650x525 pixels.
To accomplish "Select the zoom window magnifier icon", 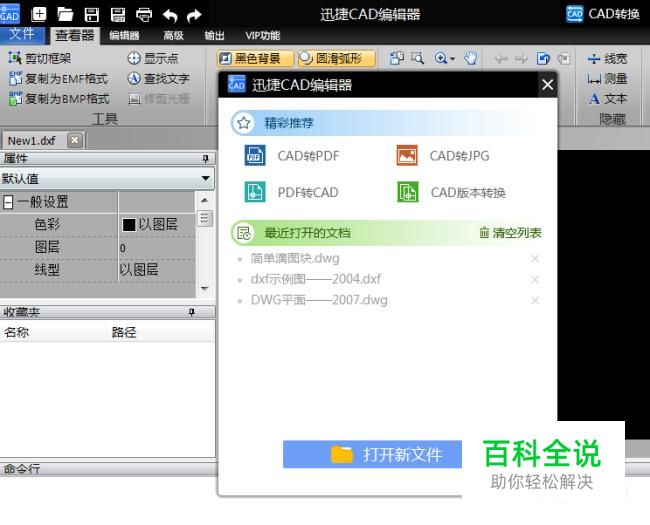I will pyautogui.click(x=417, y=58).
